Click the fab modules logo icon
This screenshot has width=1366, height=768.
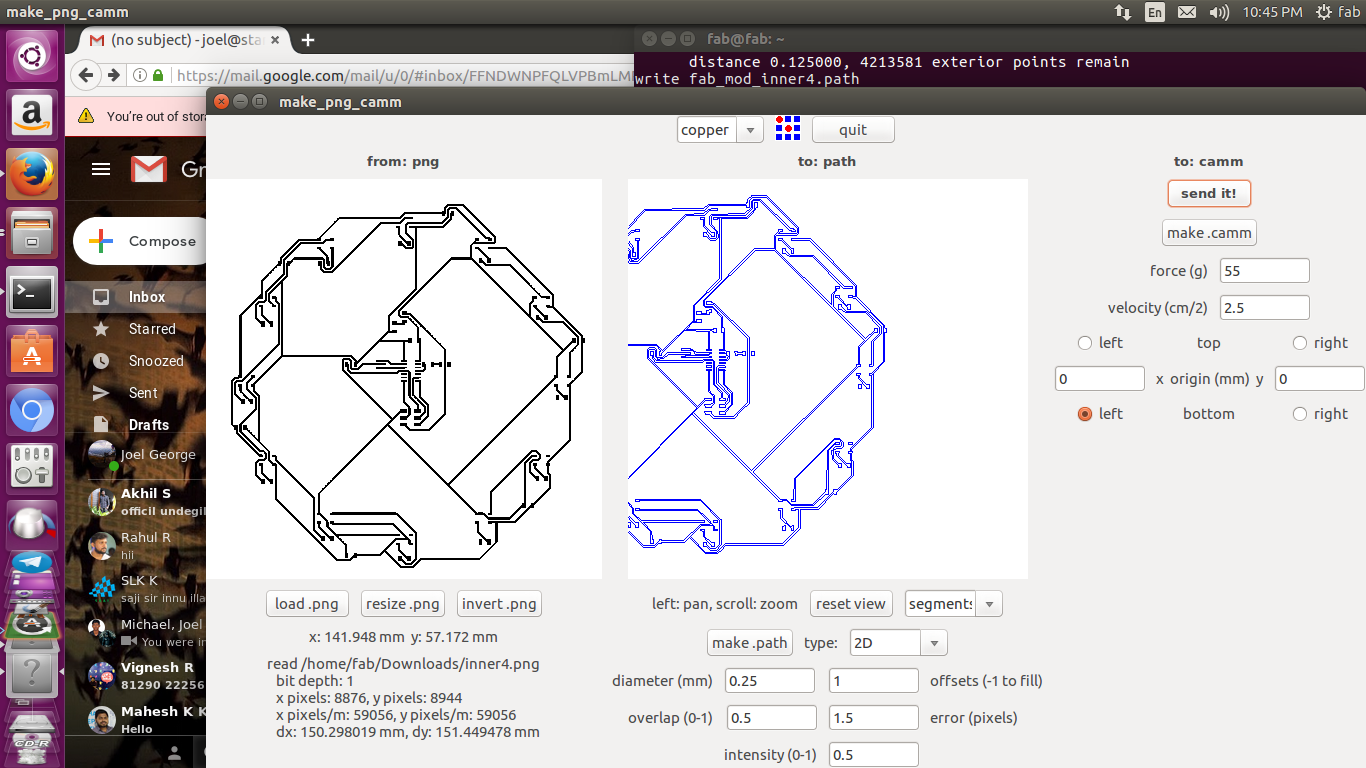point(788,130)
